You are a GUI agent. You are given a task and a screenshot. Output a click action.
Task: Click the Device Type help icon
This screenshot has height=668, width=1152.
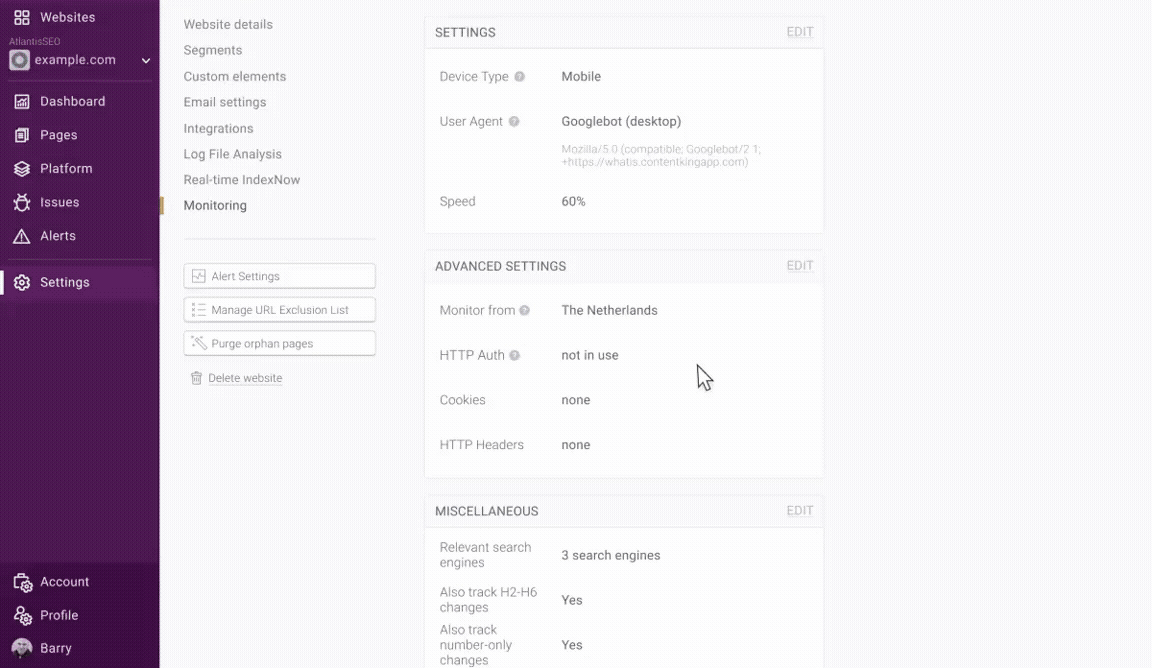click(519, 76)
